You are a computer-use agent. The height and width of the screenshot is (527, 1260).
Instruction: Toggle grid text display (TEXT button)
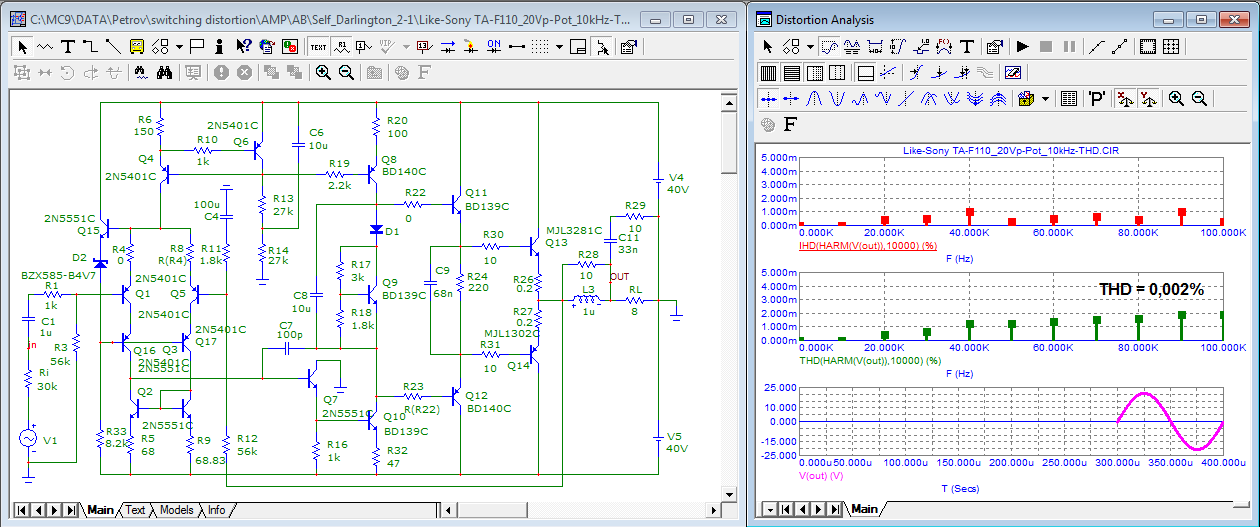[318, 46]
